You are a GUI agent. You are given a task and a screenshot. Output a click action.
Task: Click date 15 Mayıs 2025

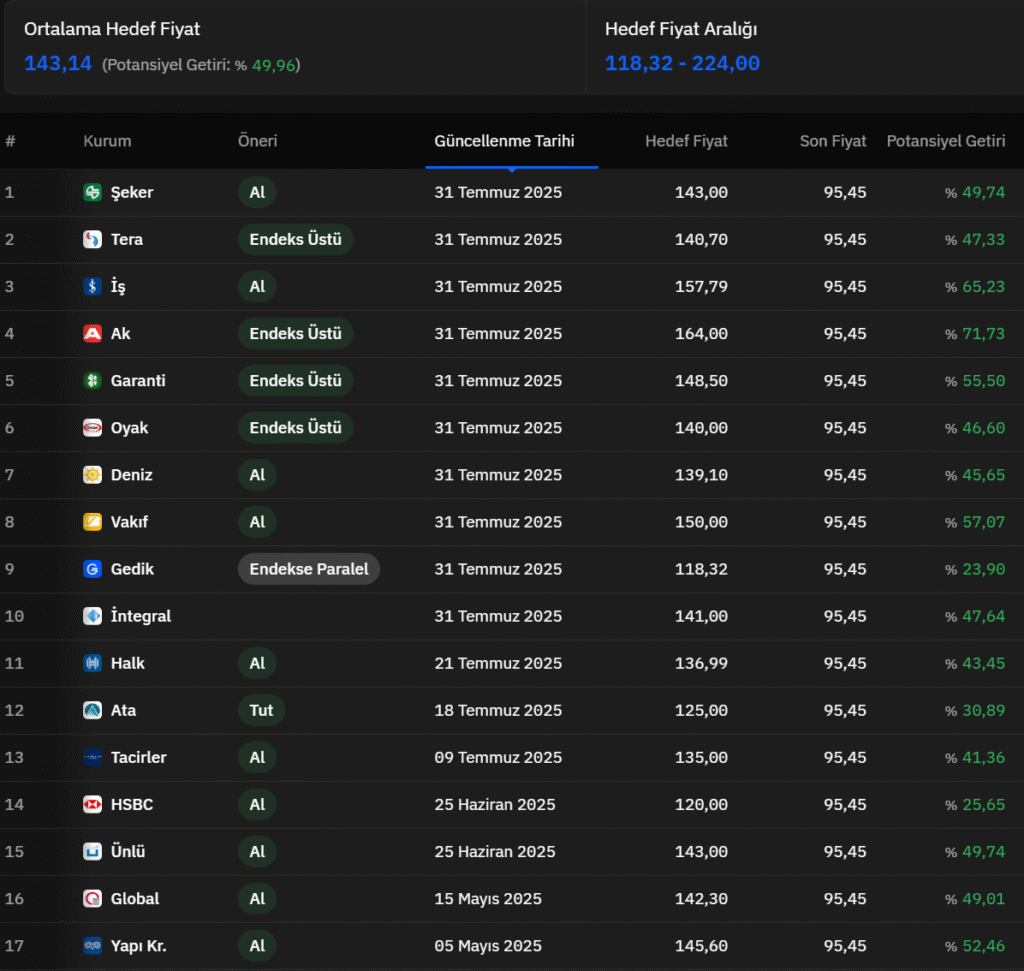click(488, 899)
